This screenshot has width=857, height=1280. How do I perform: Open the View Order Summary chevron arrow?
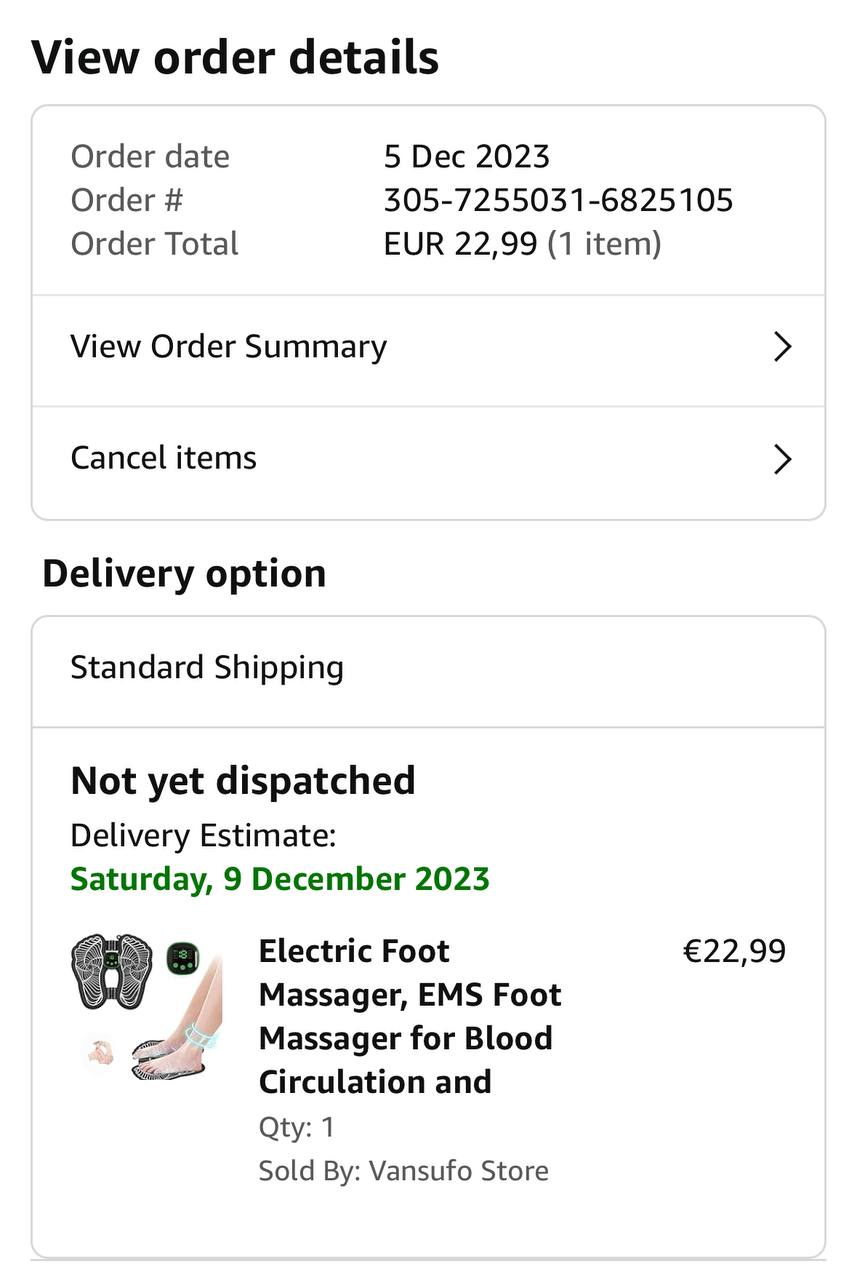(x=783, y=347)
